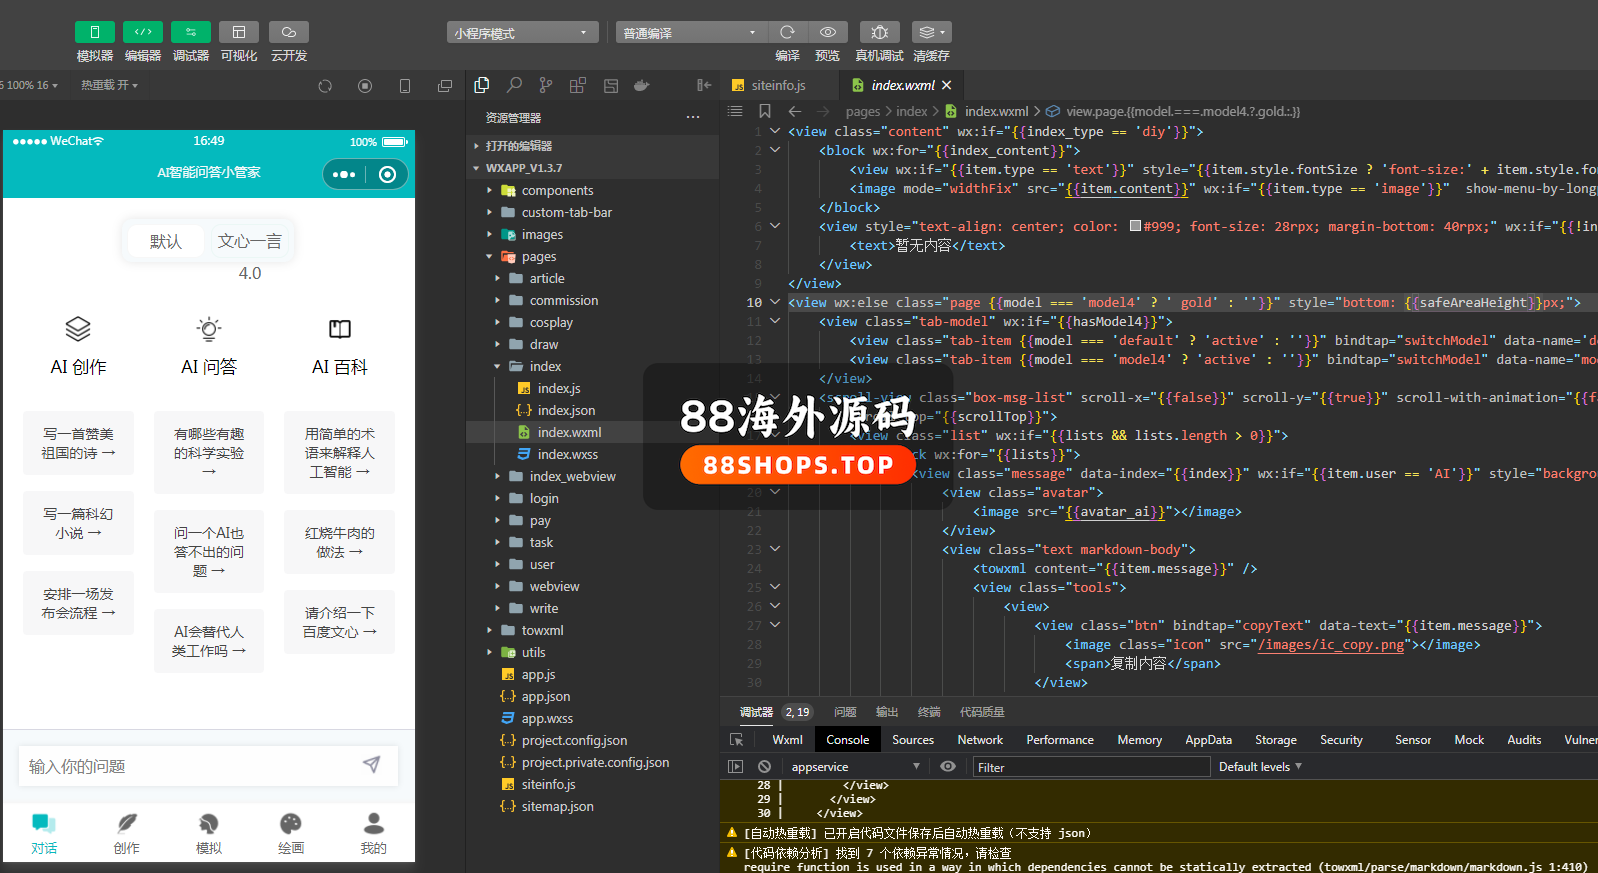Toggle the 编辑器 editor panel button
Image resolution: width=1598 pixels, height=873 pixels.
(x=143, y=32)
